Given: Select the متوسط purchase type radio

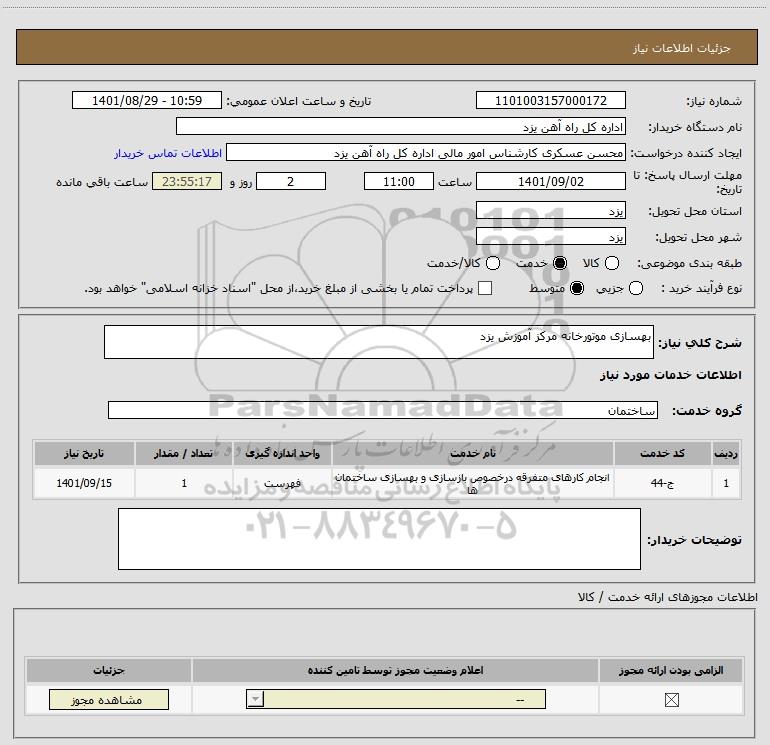Looking at the screenshot, I should (x=577, y=288).
